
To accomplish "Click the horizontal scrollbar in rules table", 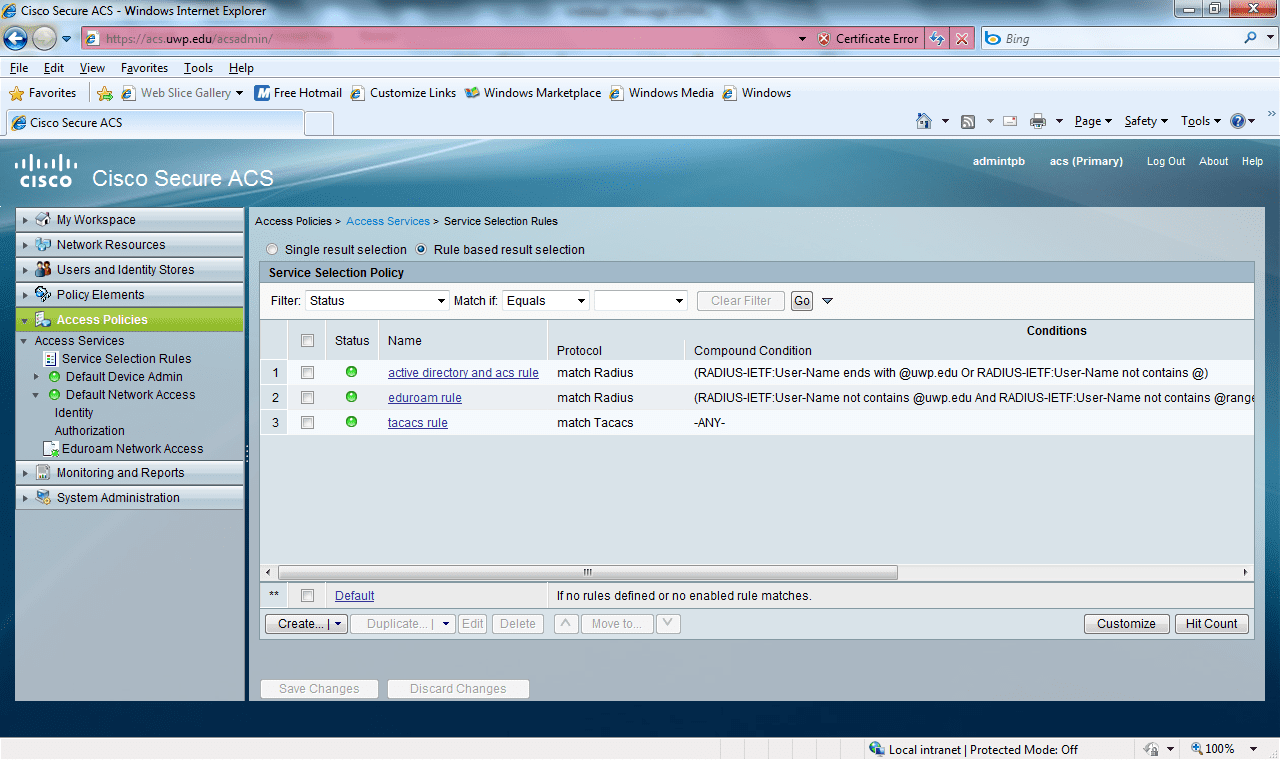I will click(x=588, y=572).
